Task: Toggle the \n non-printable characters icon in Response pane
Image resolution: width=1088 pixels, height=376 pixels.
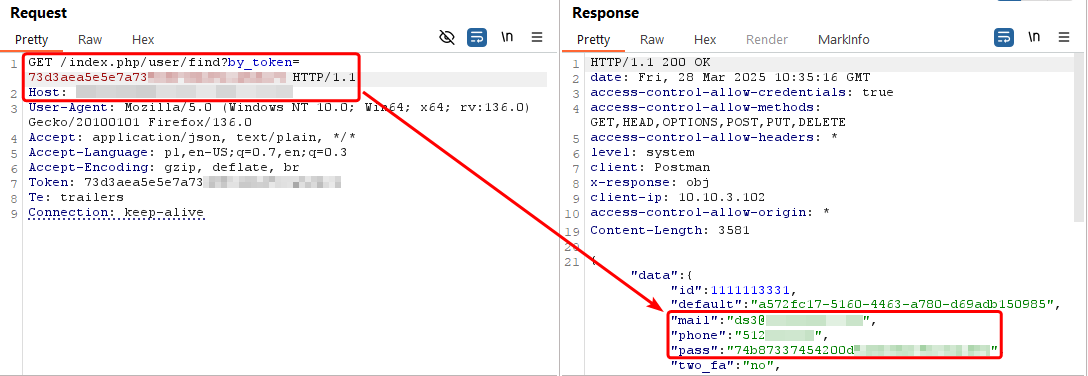Action: coord(1034,37)
